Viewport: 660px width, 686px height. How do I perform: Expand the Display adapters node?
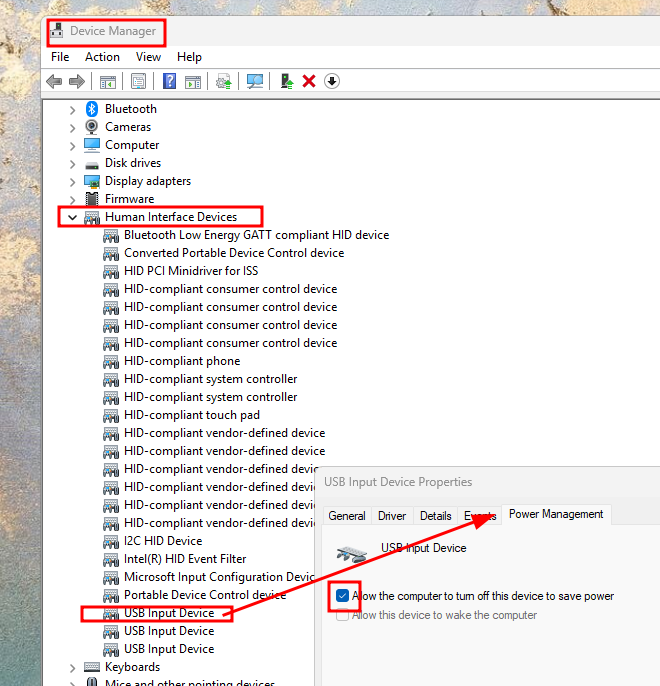click(72, 181)
